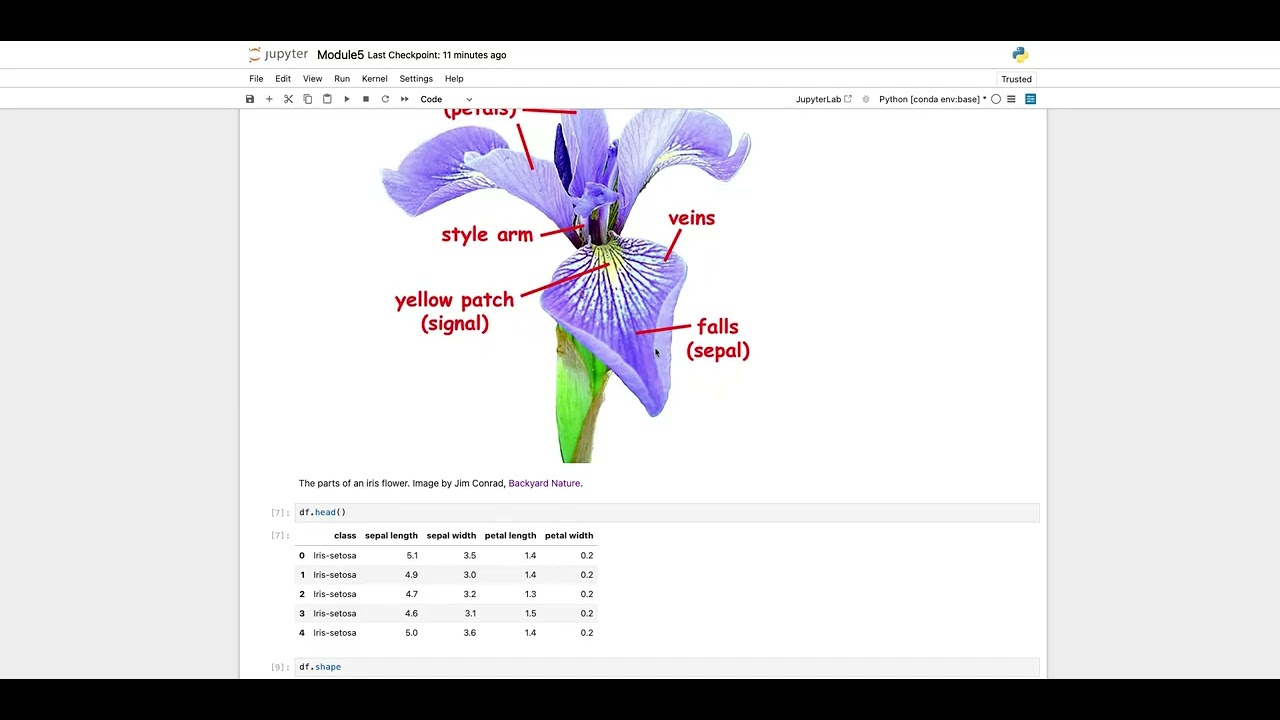Click into the df.head() code cell
This screenshot has height=720, width=1280.
(667, 512)
